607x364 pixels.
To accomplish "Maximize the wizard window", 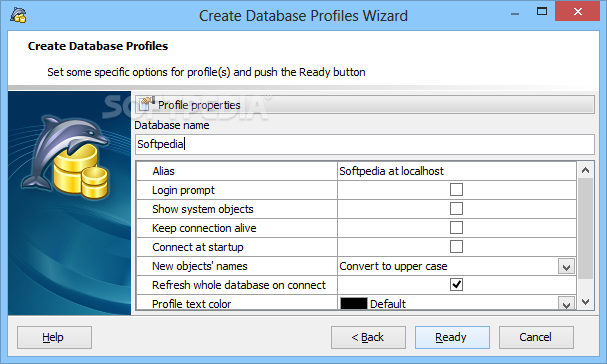I will point(542,12).
